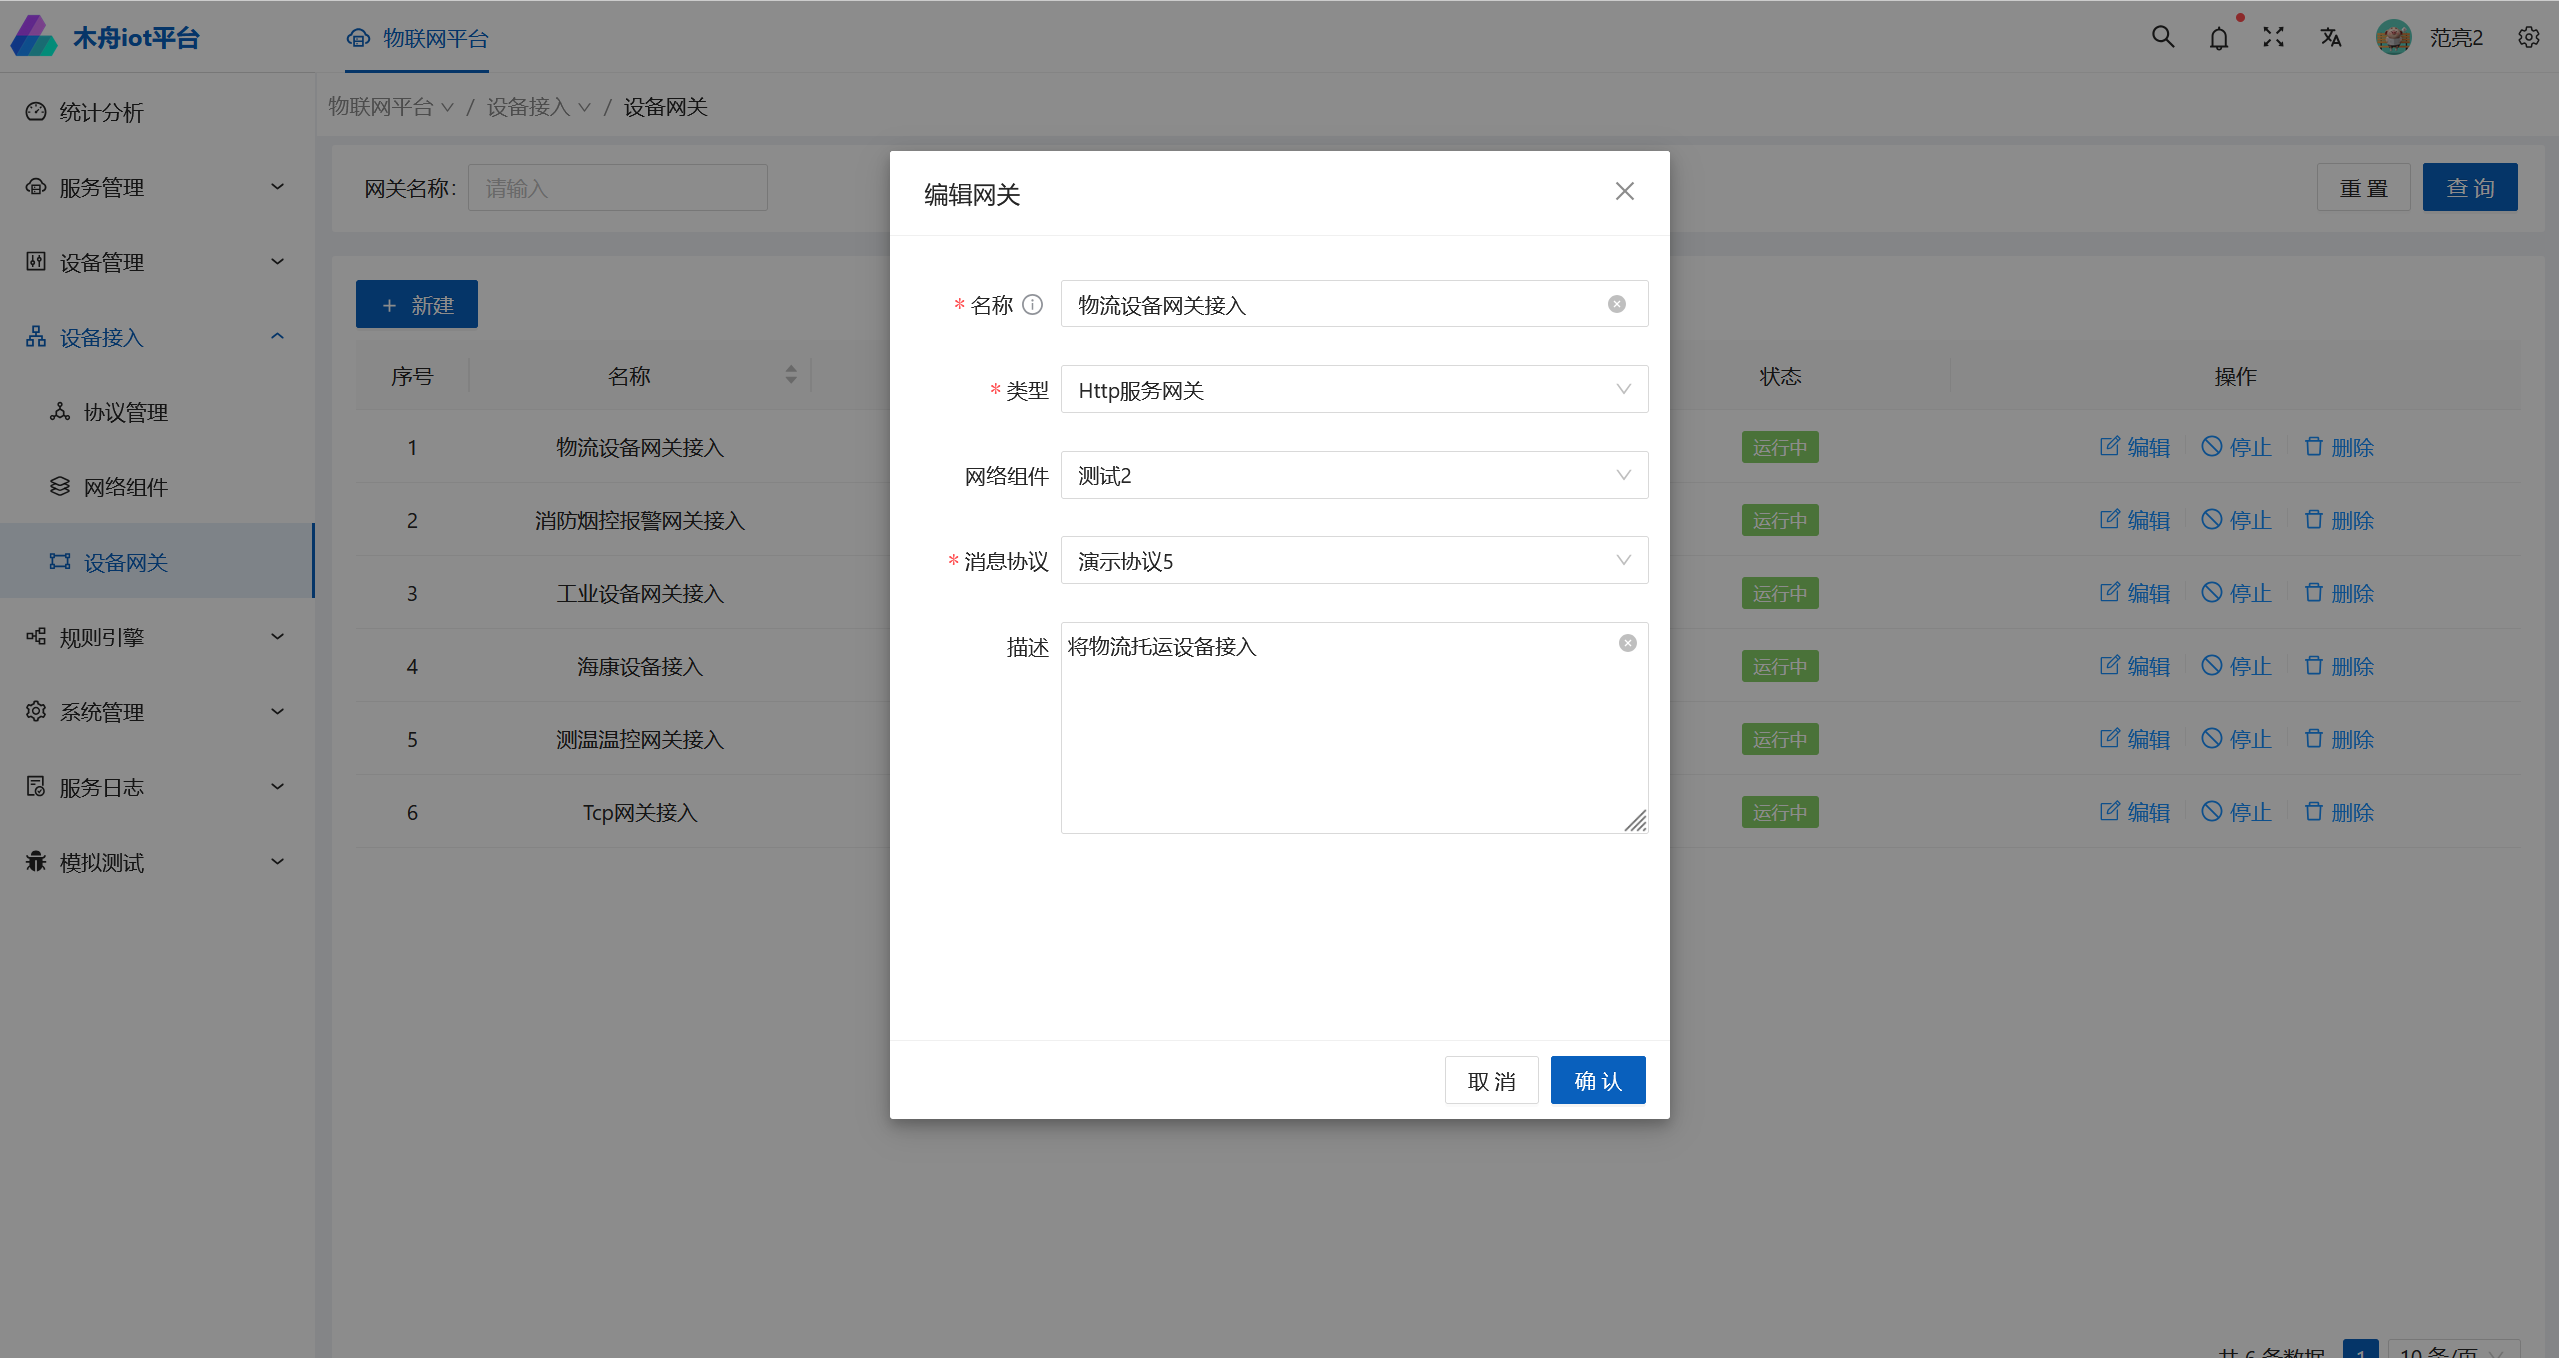Cancel the dialog with 取消

[1491, 1081]
